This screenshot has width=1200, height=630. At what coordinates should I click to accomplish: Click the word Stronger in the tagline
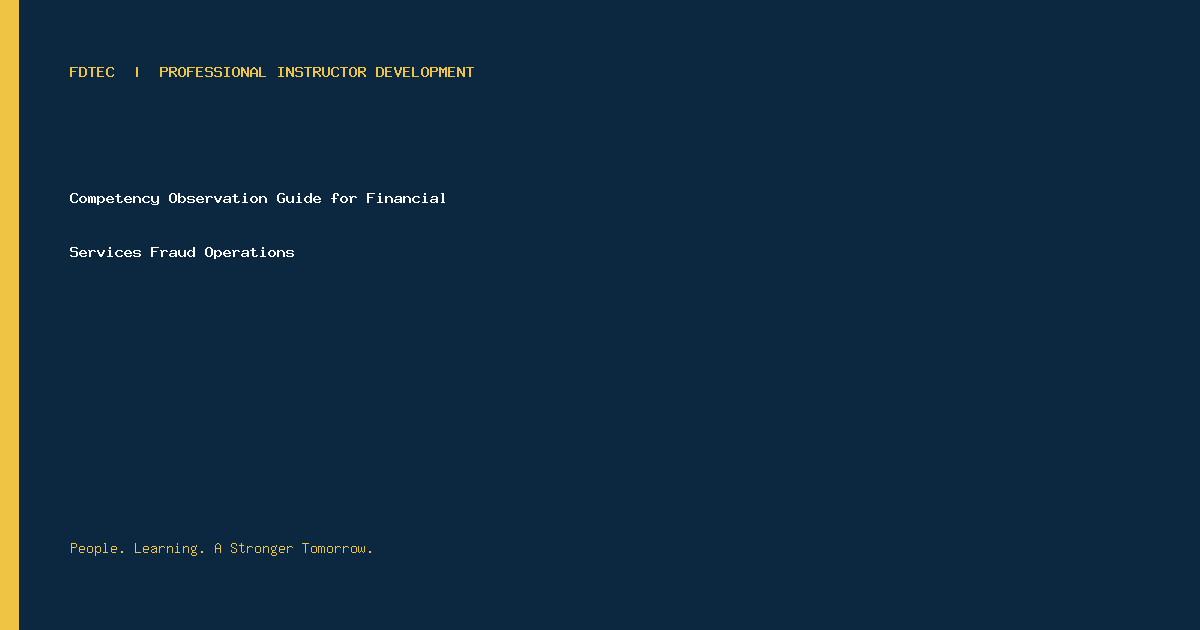point(262,548)
